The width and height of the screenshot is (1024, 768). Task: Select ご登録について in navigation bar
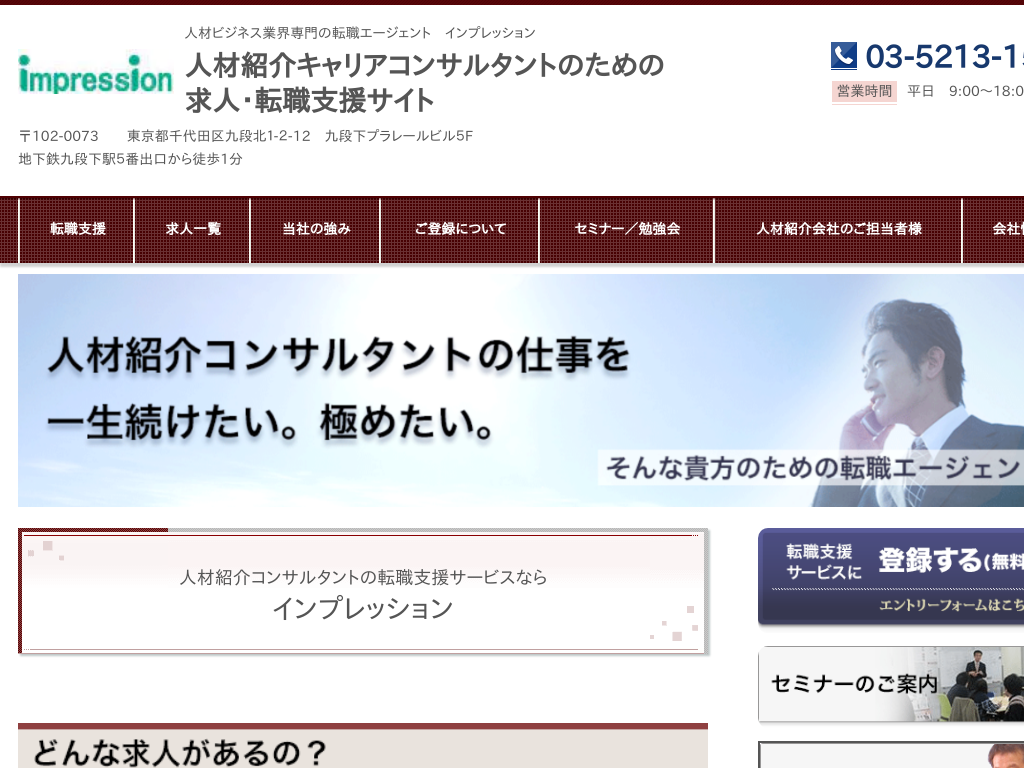click(x=460, y=229)
